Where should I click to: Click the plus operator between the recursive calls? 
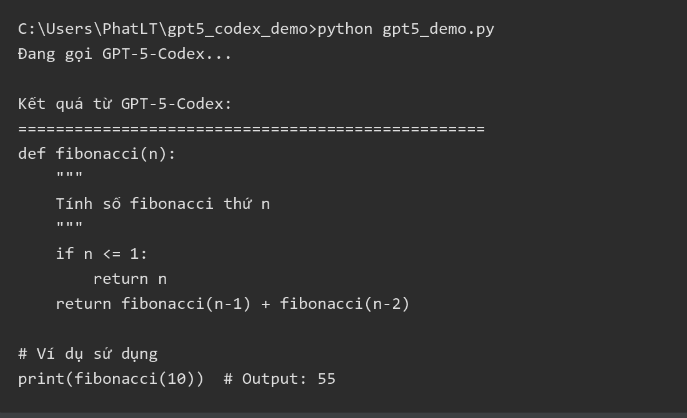[x=265, y=303]
